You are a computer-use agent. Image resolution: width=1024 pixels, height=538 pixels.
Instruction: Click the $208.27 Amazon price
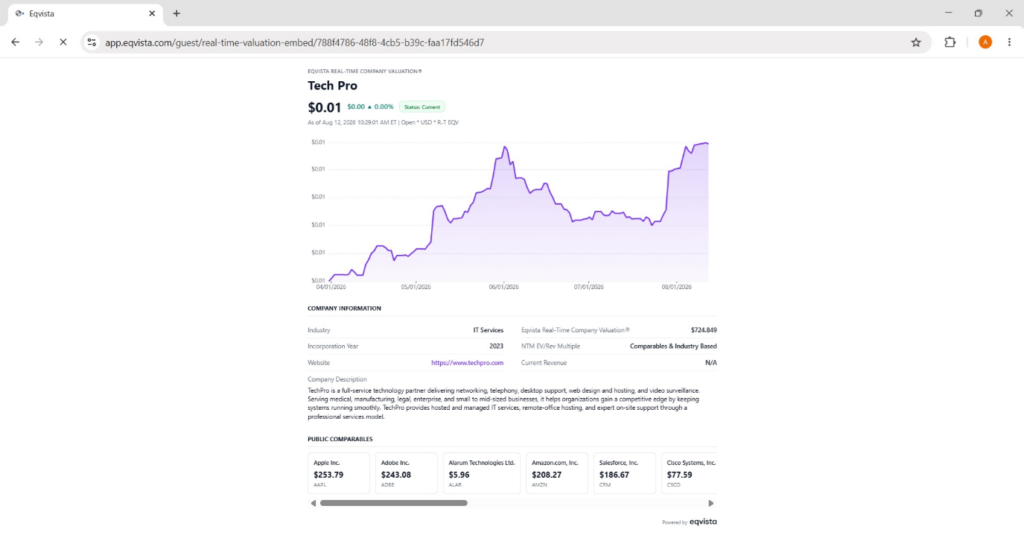coord(547,475)
